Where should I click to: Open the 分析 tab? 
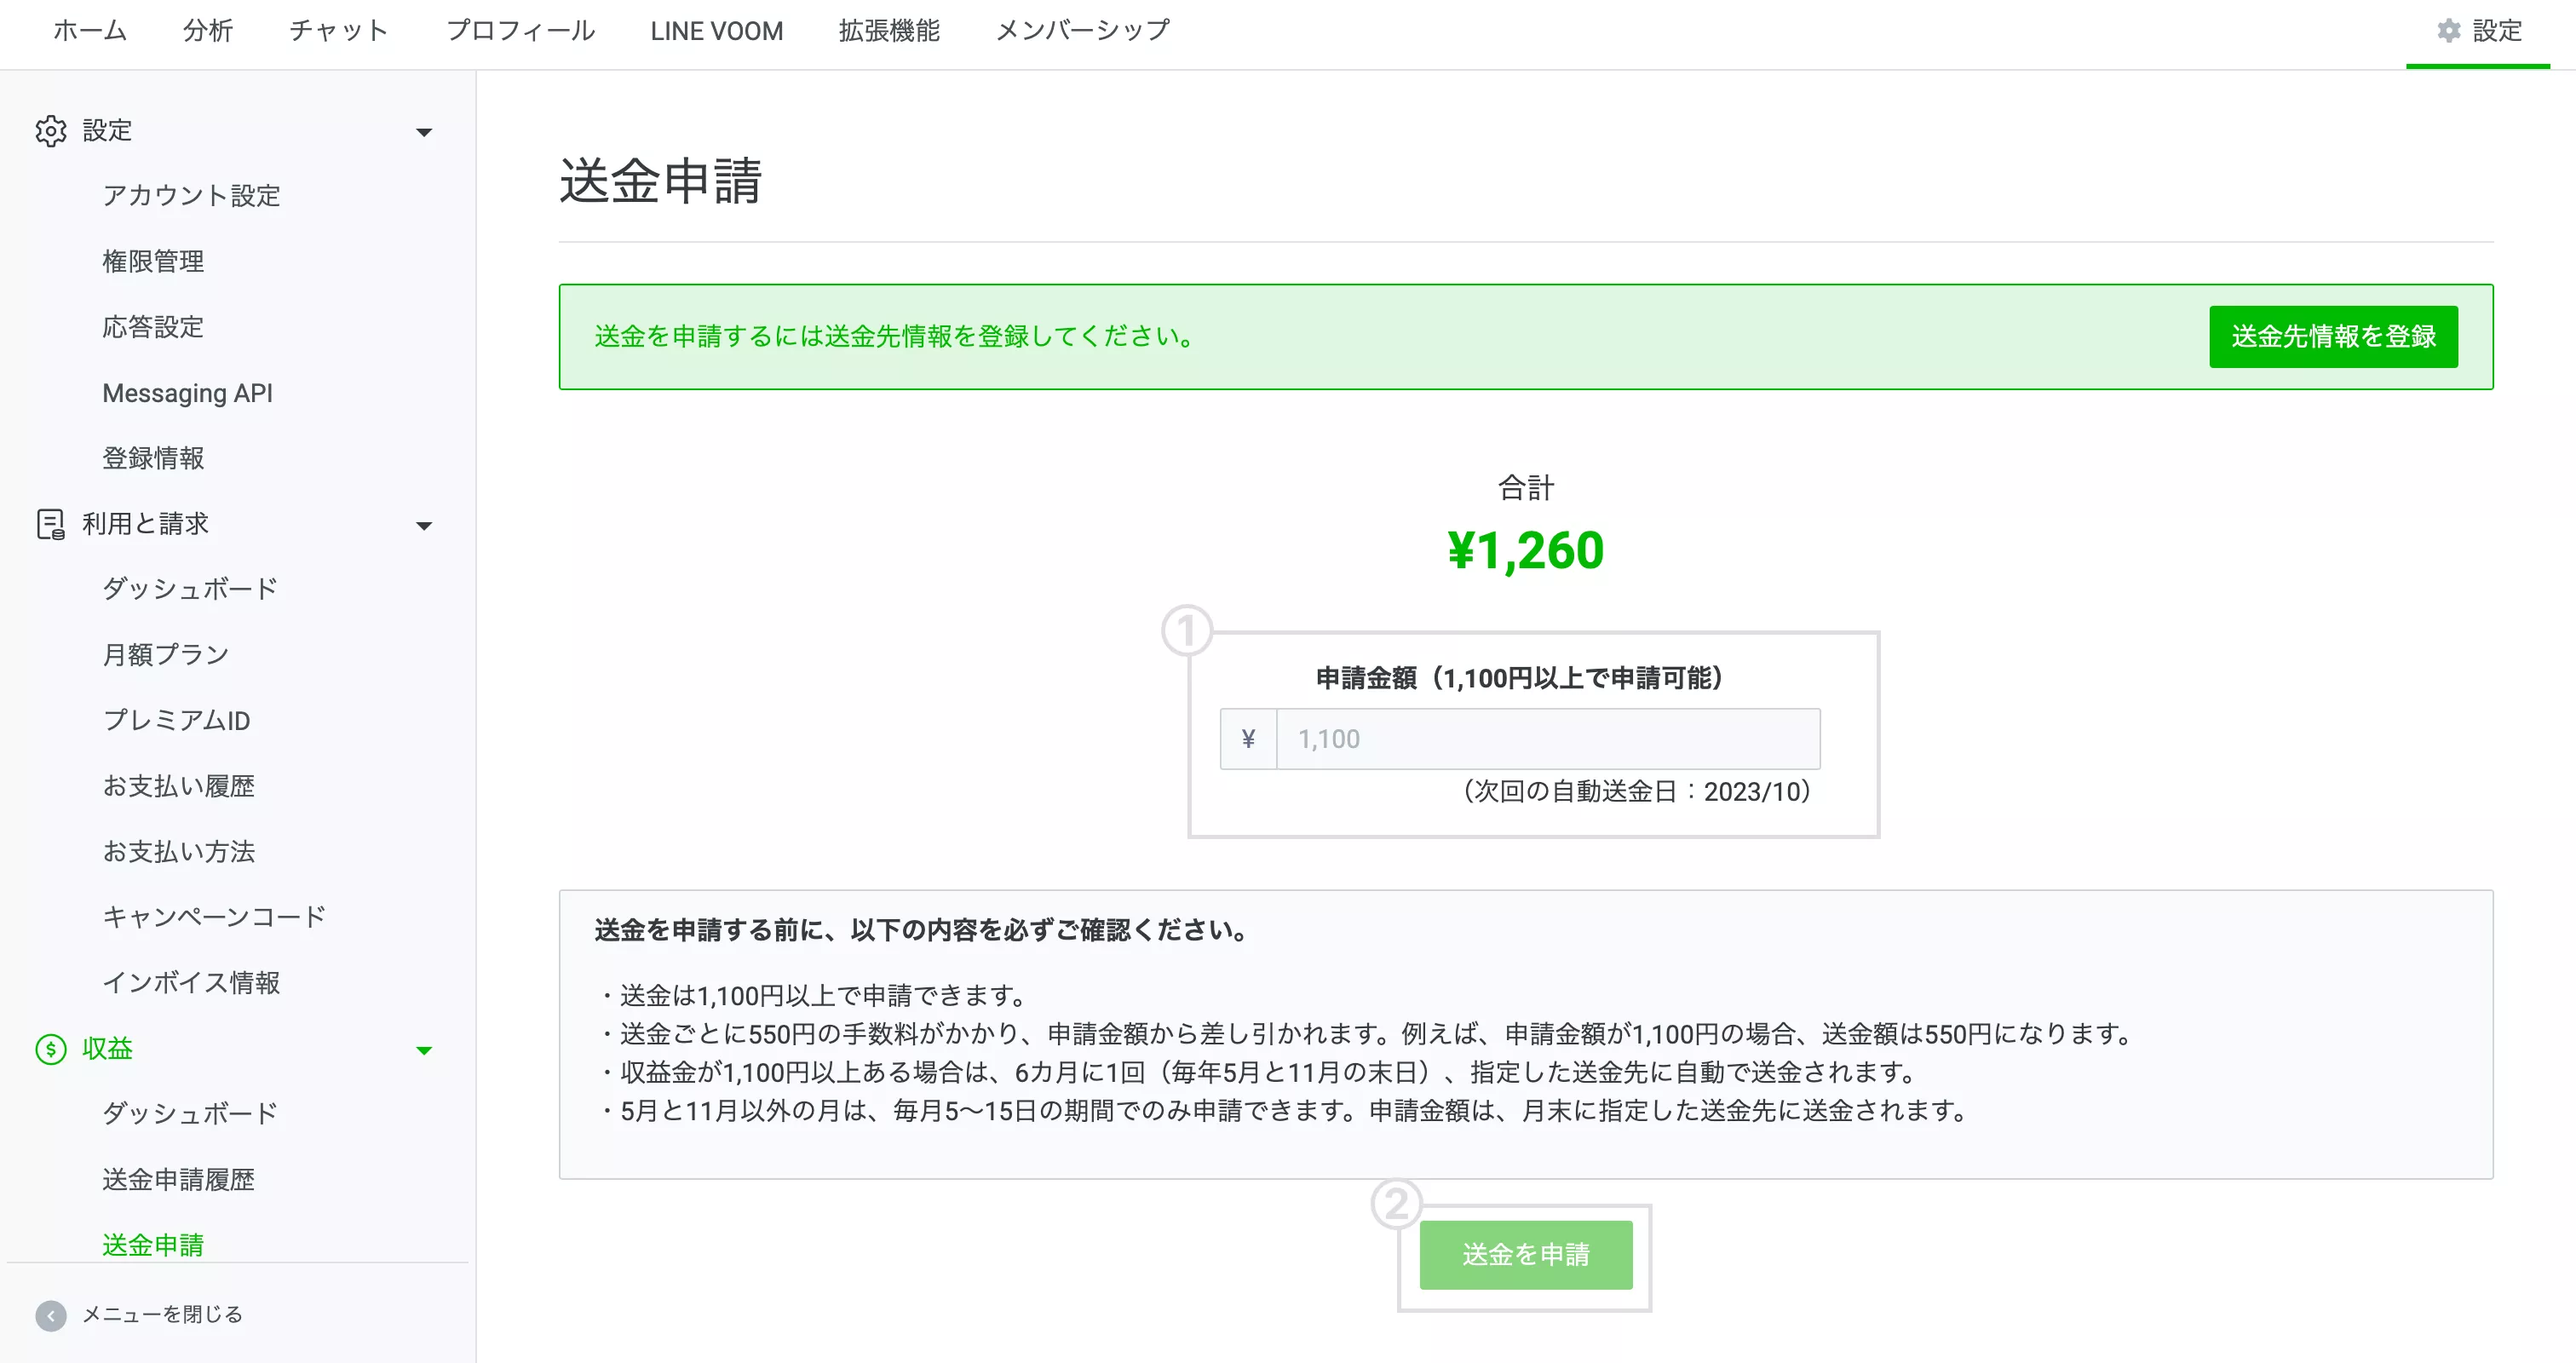[x=208, y=31]
